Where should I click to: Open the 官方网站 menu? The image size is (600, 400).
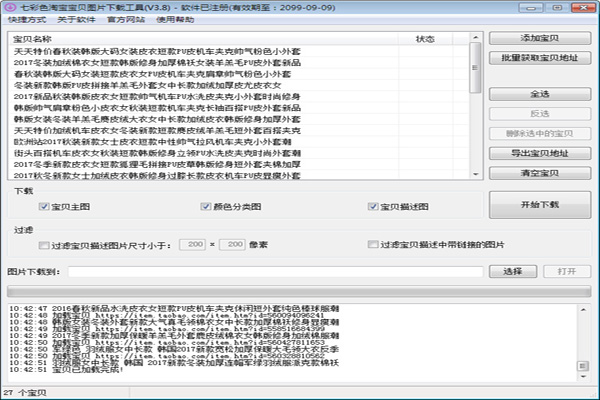124,19
